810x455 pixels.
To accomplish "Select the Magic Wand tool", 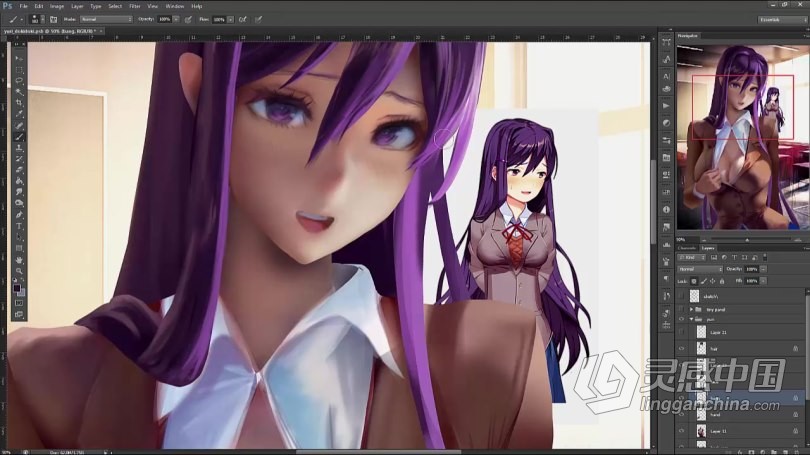I will (x=19, y=91).
